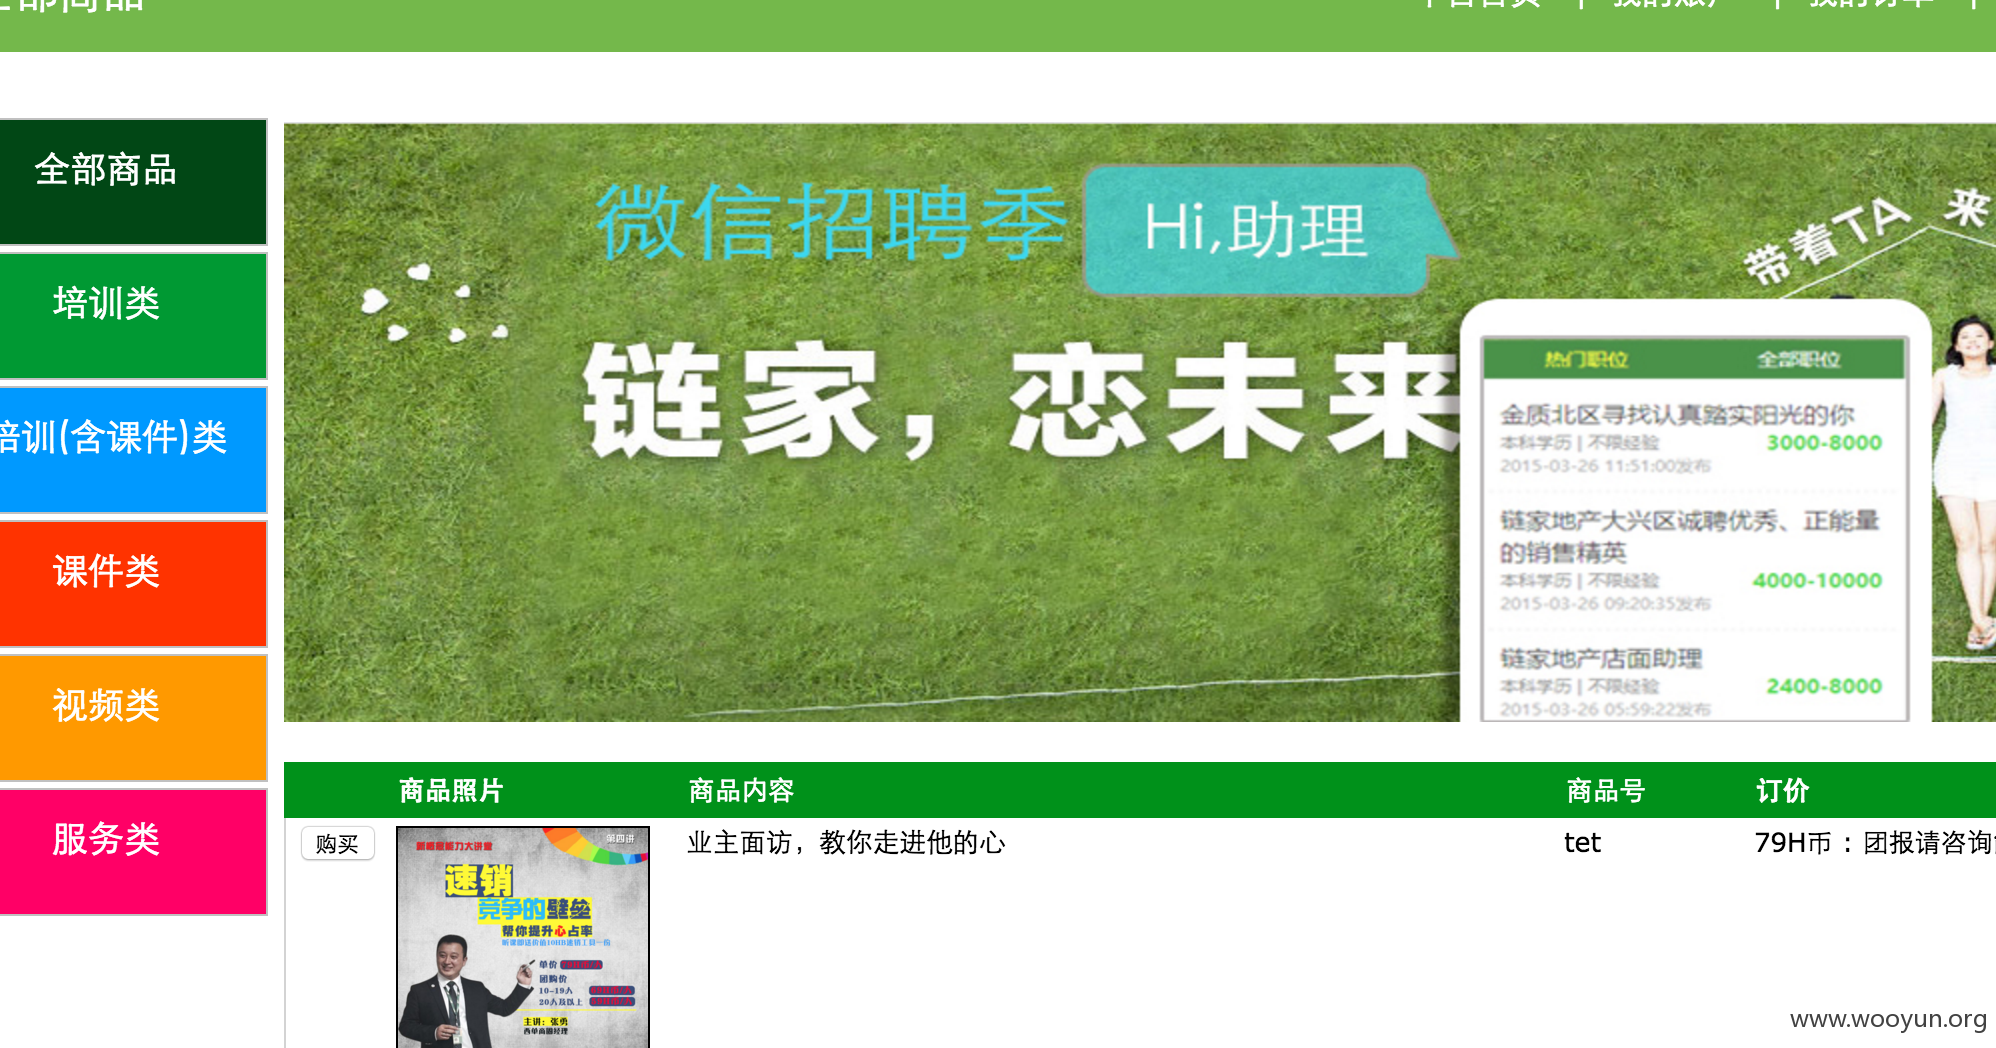Screen dimensions: 1996x1048
Task: Click the 商品号 column header
Action: [1606, 791]
